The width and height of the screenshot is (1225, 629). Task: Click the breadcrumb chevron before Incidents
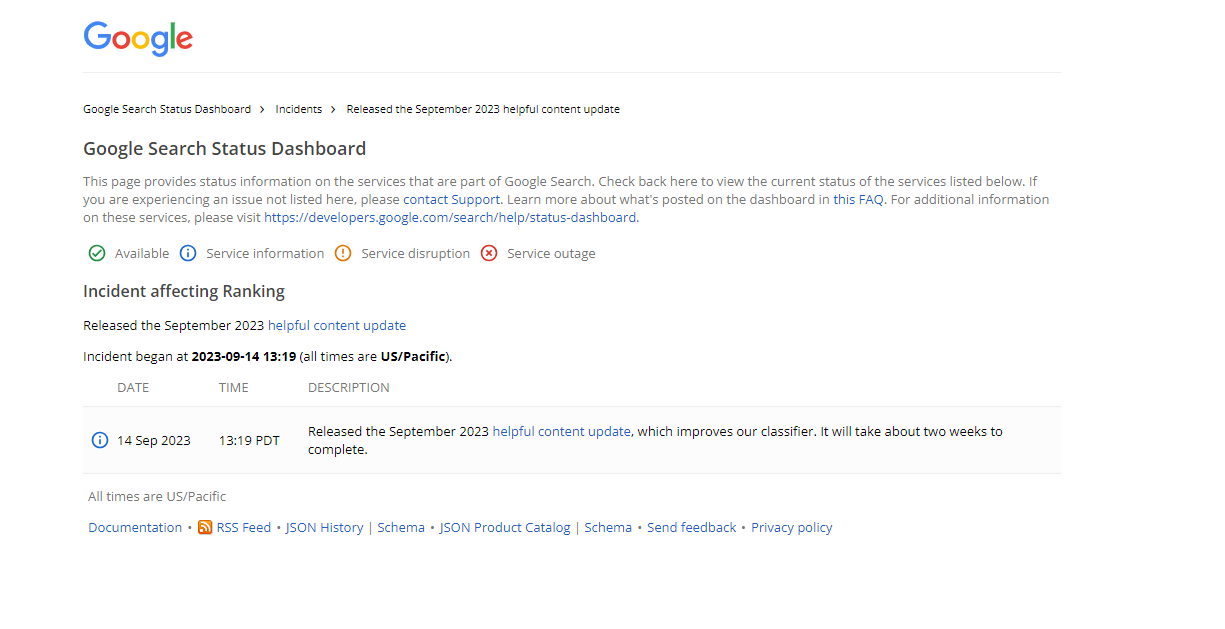(x=262, y=109)
